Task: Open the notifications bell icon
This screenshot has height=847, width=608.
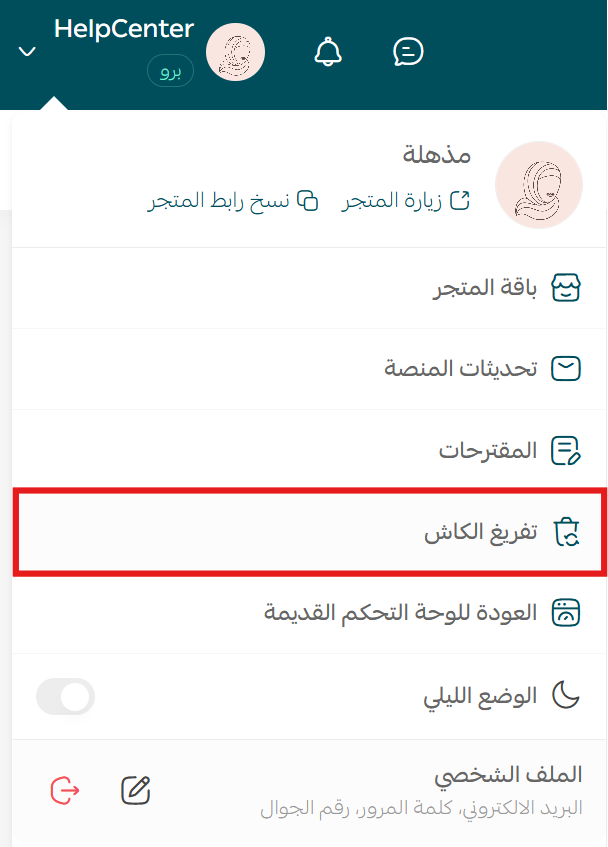Action: (x=328, y=52)
